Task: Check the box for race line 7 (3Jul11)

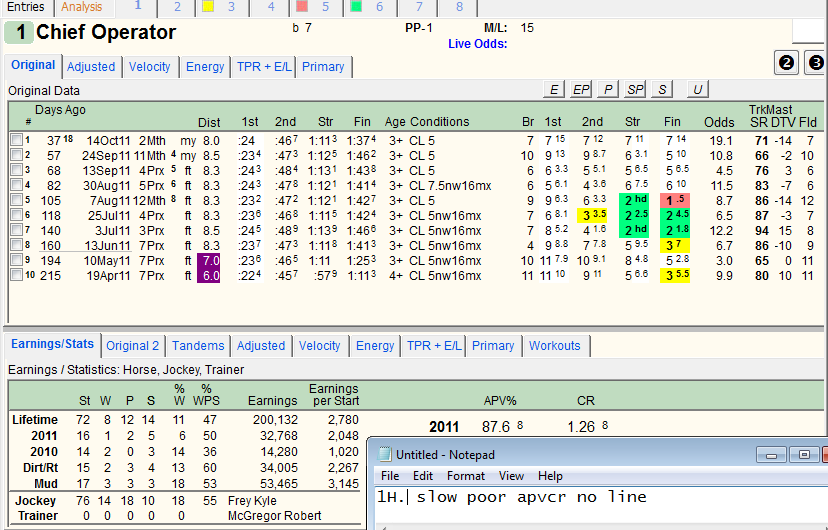Action: [x=16, y=230]
